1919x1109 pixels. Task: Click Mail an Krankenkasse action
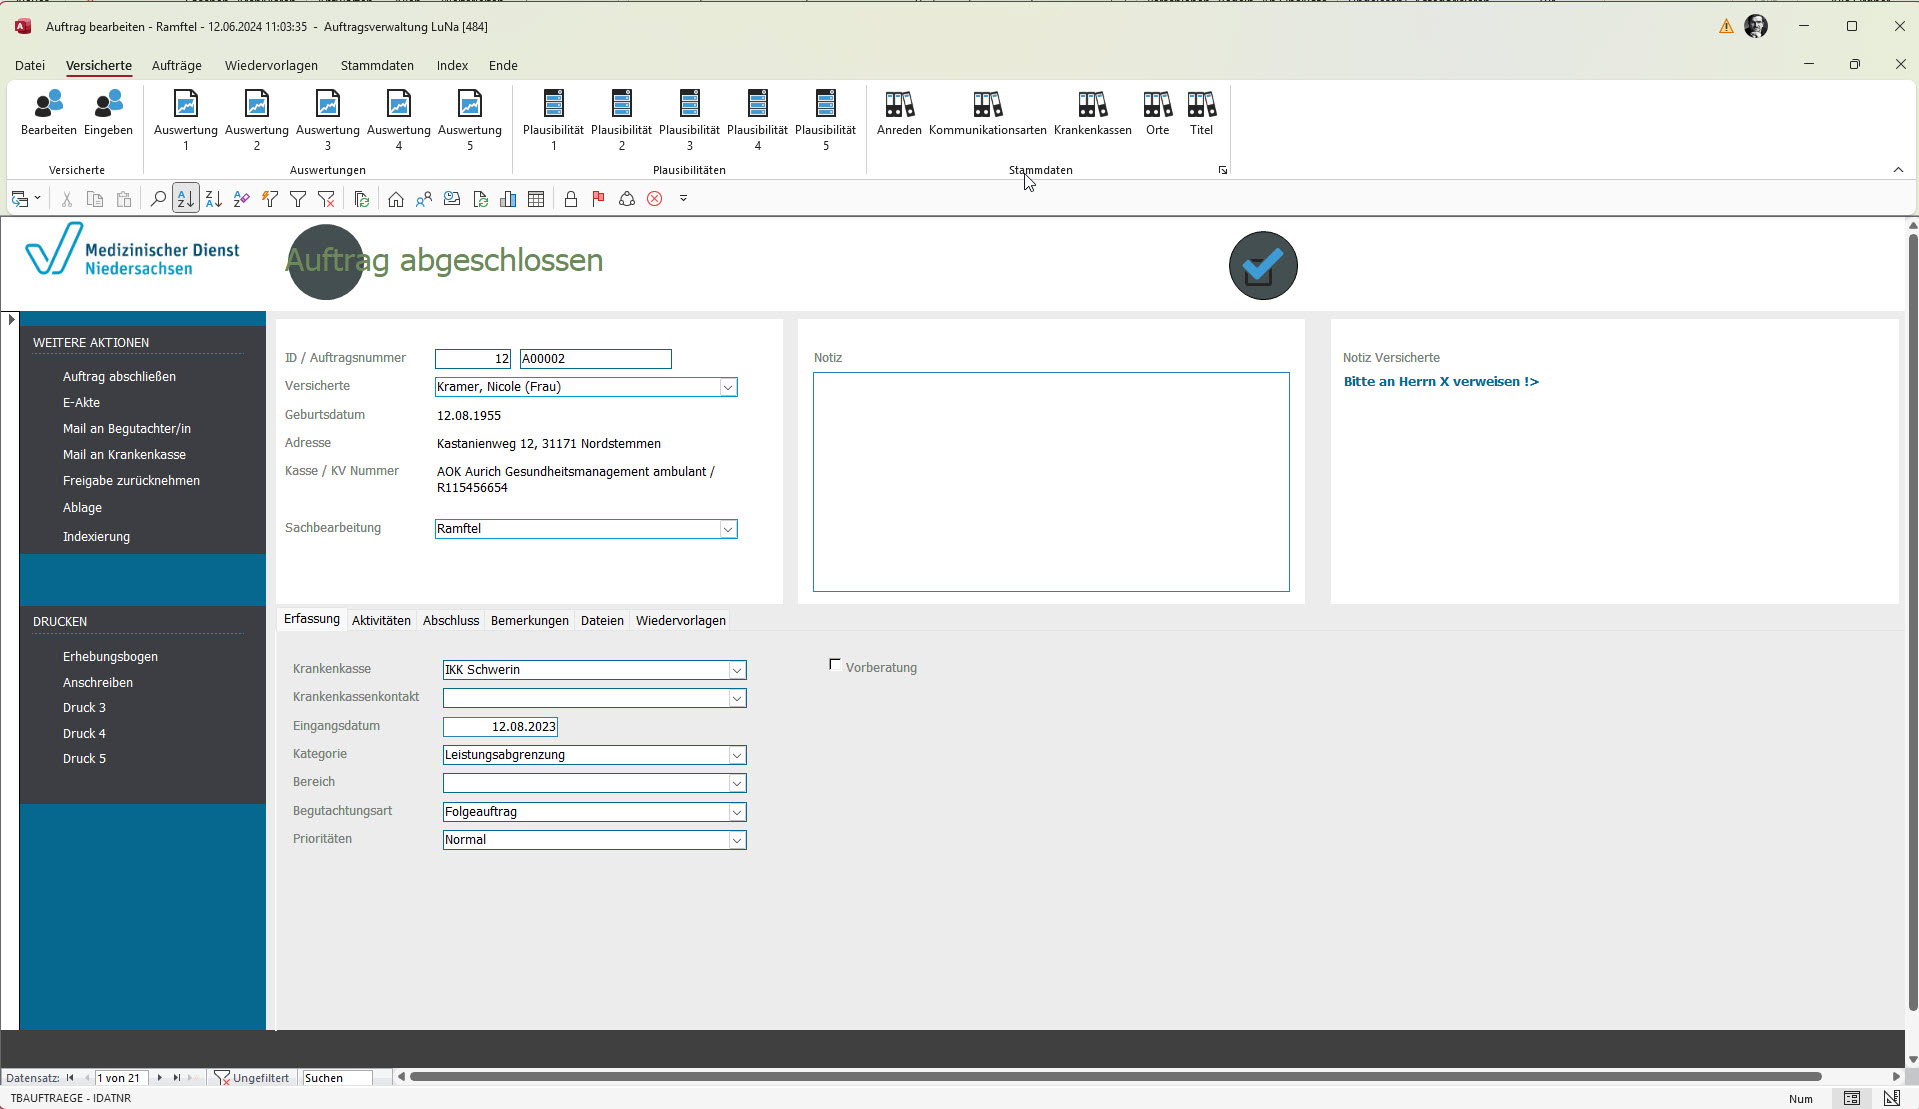tap(124, 455)
